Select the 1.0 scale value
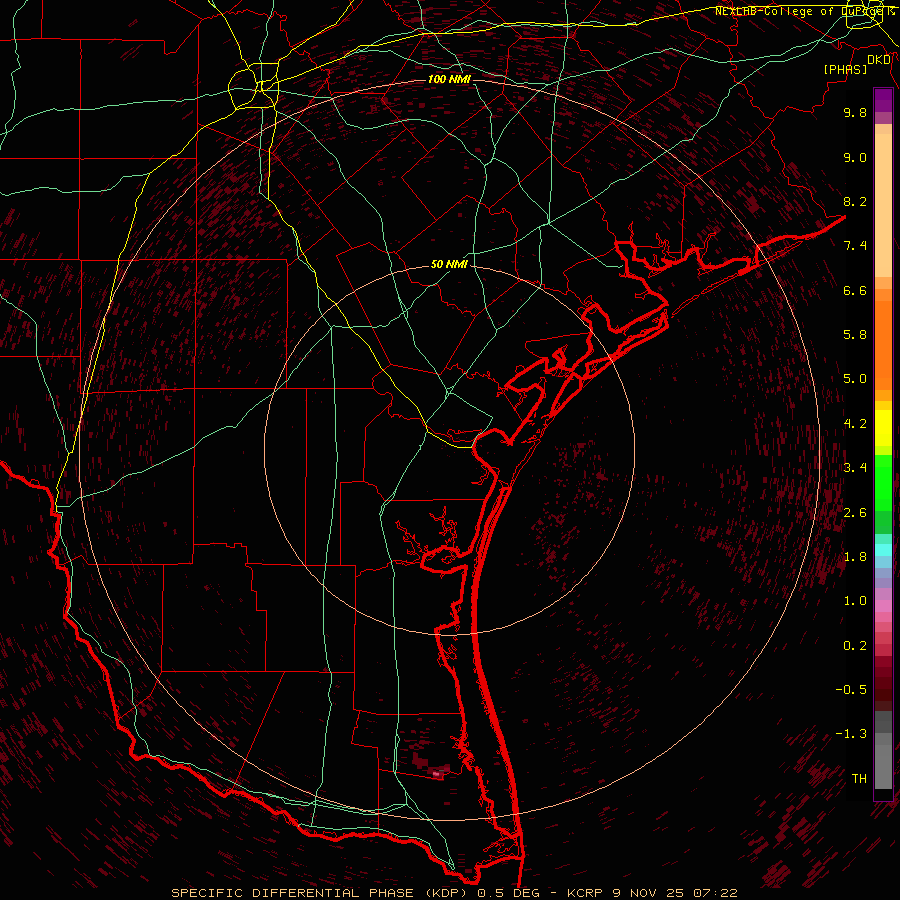900x900 pixels. point(855,601)
